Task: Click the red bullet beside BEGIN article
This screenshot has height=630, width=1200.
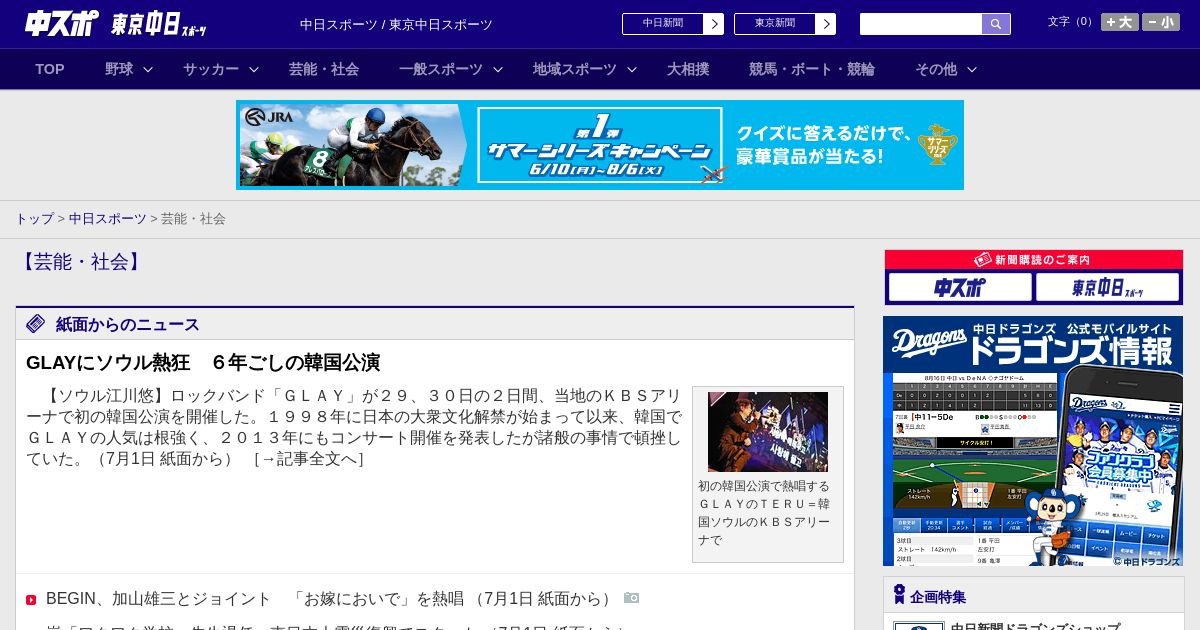Action: click(31, 600)
